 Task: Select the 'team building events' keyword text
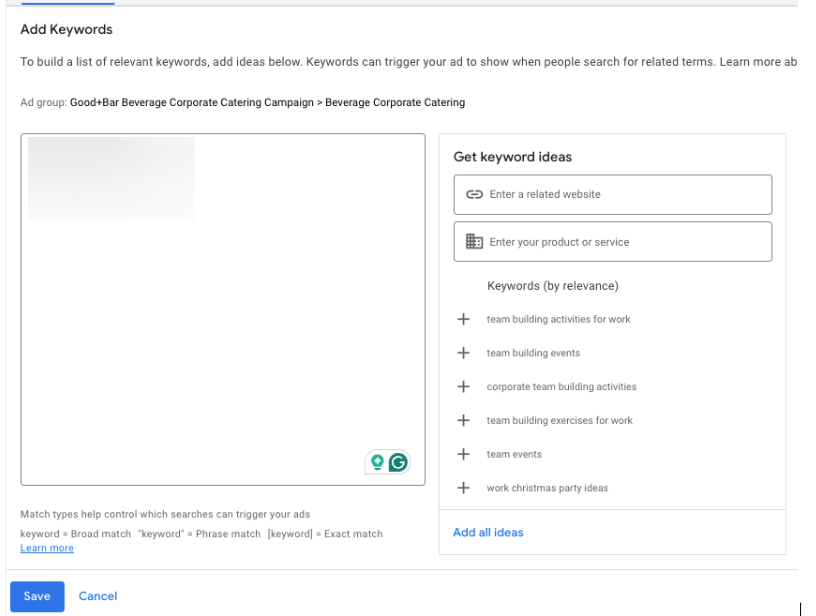(533, 353)
